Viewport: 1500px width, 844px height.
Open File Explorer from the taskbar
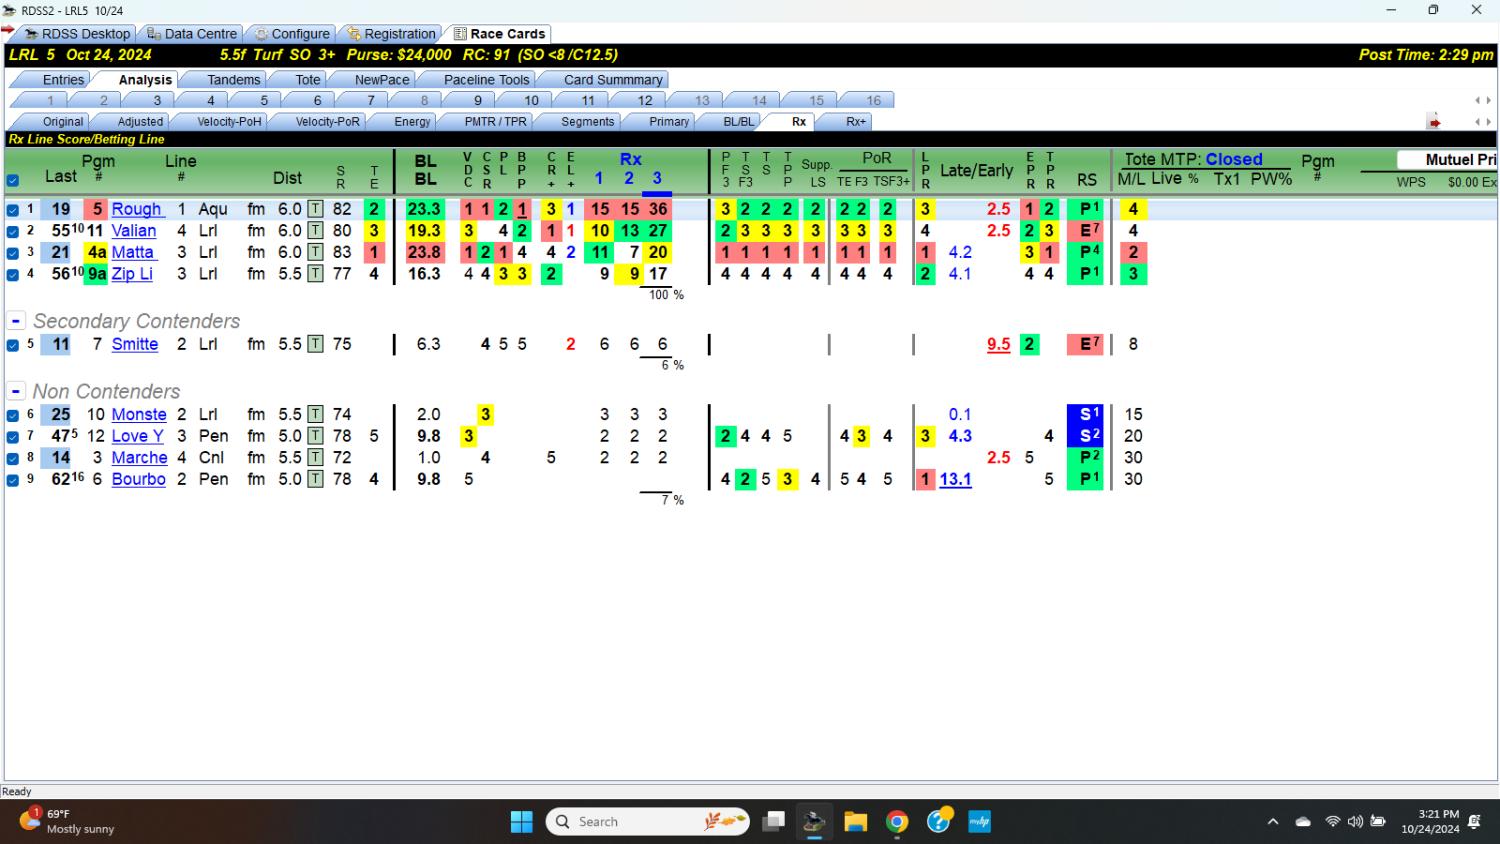(x=855, y=822)
